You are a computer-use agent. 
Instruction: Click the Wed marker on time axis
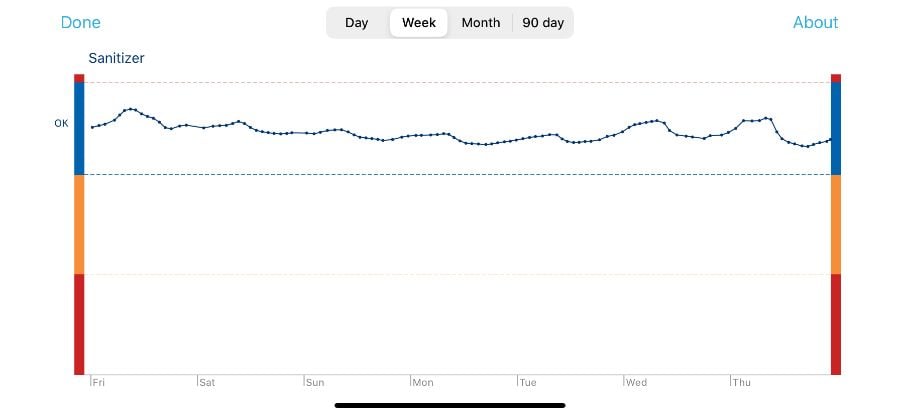click(x=635, y=382)
